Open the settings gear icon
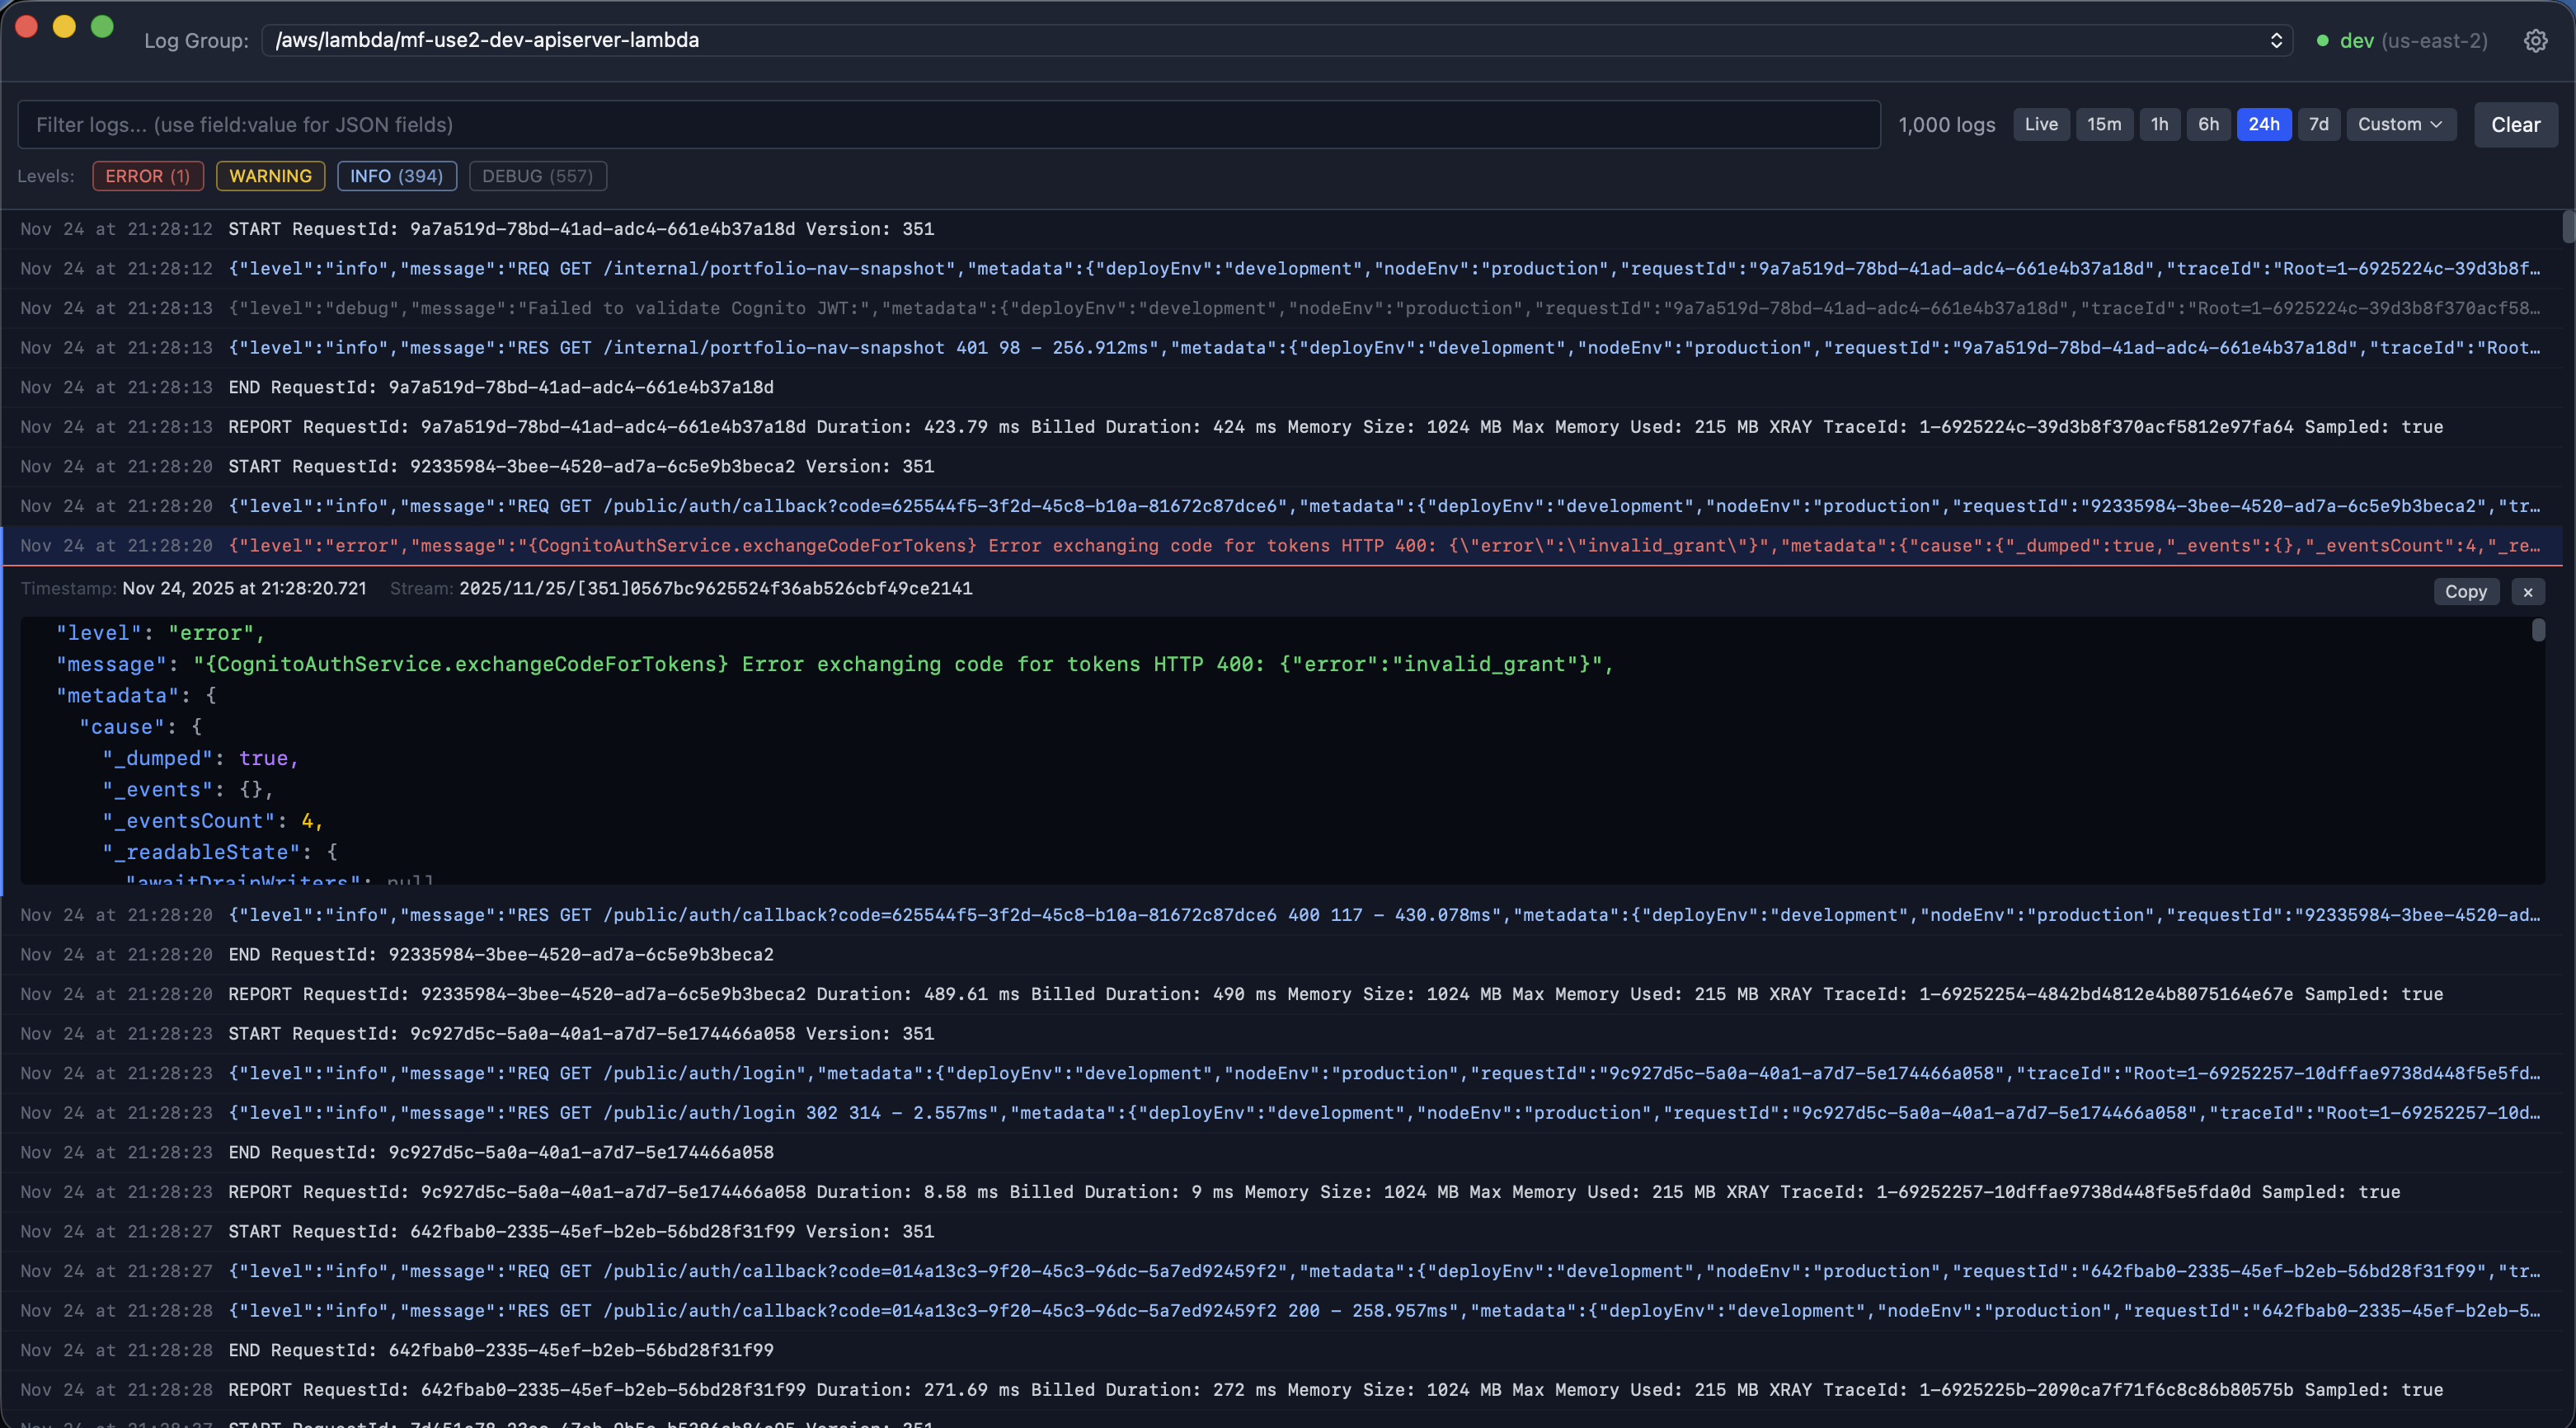This screenshot has height=1428, width=2576. point(2537,40)
